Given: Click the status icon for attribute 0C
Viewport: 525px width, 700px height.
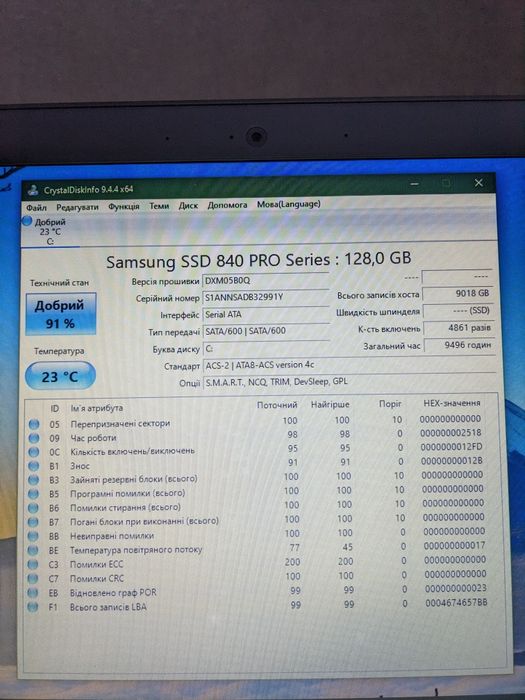Looking at the screenshot, I should tap(33, 452).
